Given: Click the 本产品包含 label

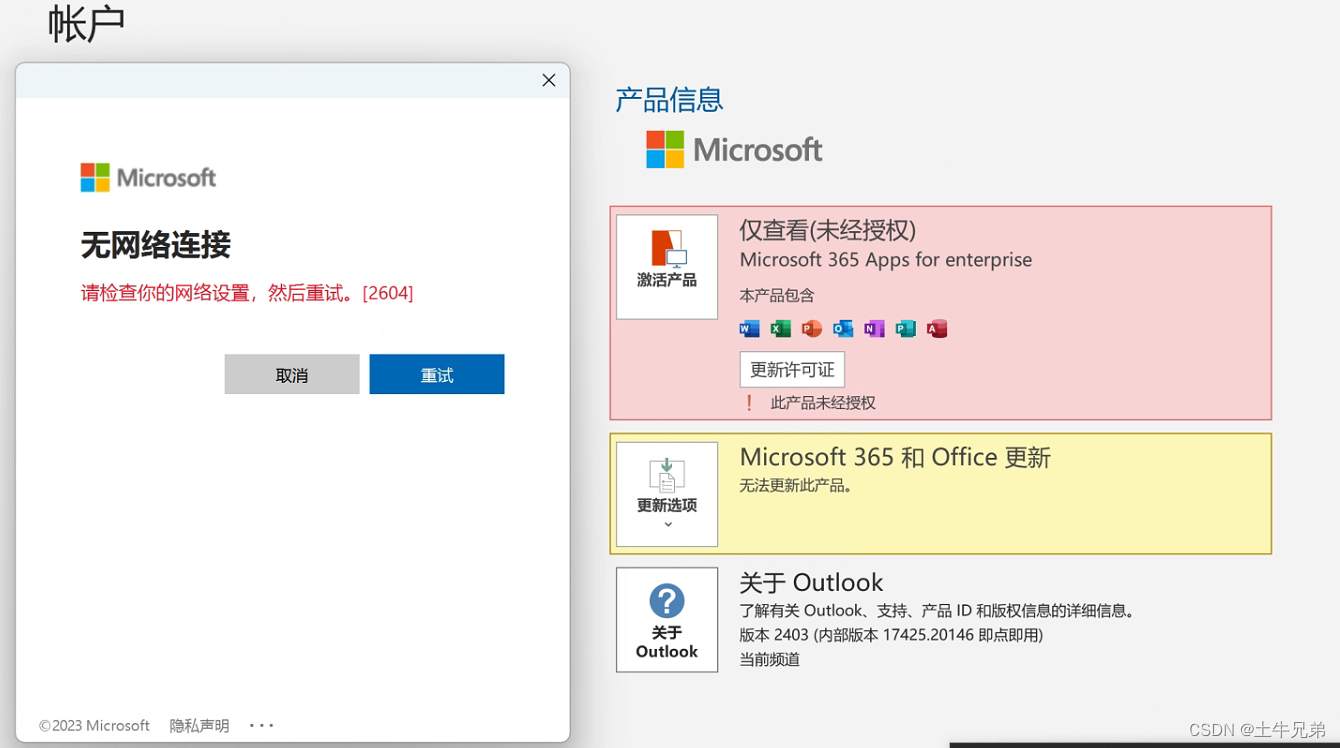Looking at the screenshot, I should pos(777,296).
